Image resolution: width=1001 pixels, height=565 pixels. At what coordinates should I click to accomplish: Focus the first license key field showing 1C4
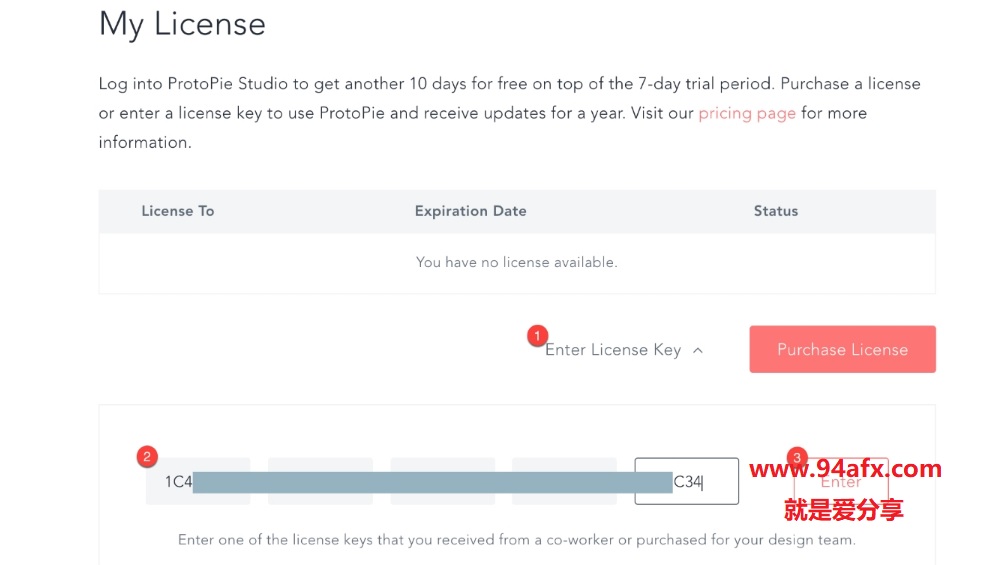click(x=198, y=481)
